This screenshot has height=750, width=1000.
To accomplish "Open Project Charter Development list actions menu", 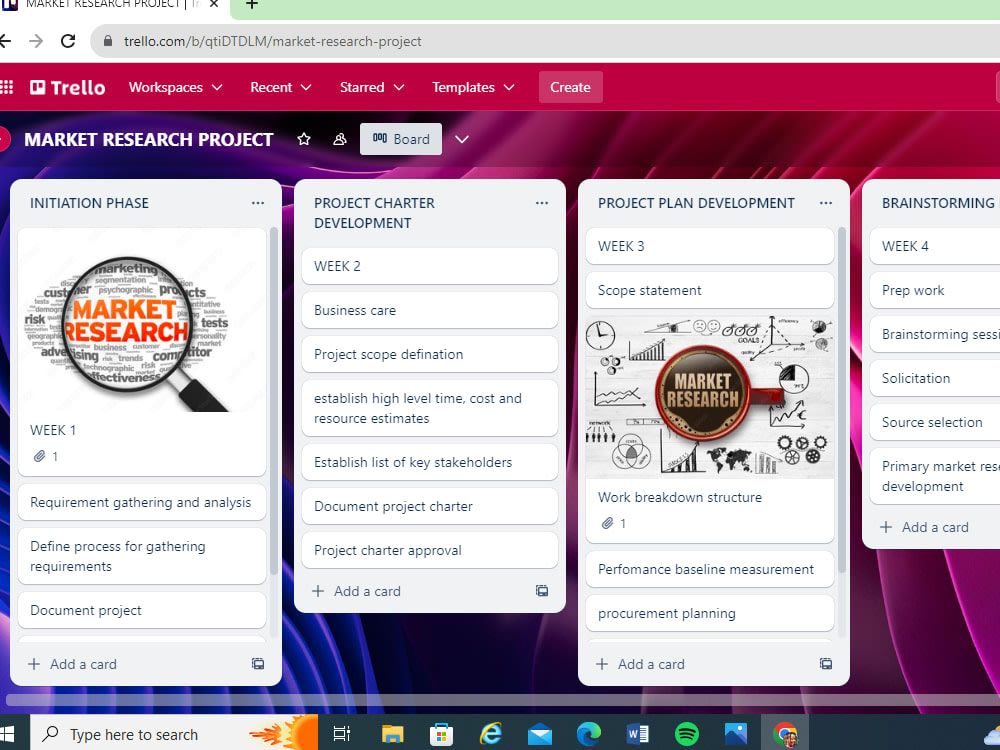I will 542,203.
